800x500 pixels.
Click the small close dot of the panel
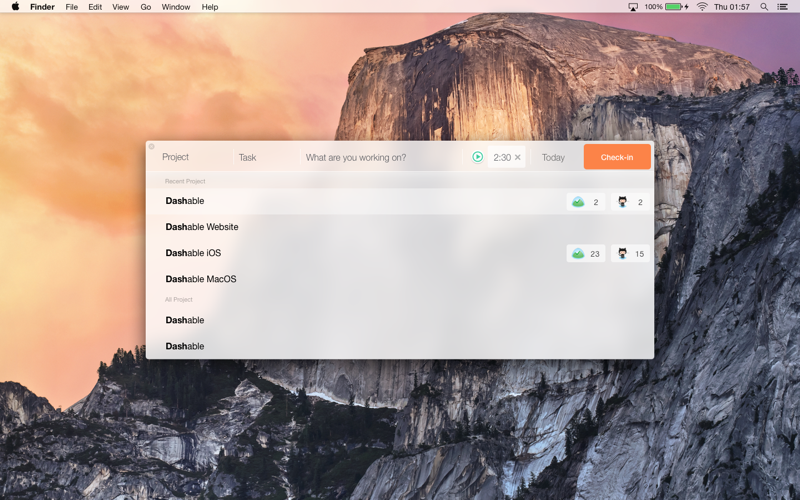[152, 147]
